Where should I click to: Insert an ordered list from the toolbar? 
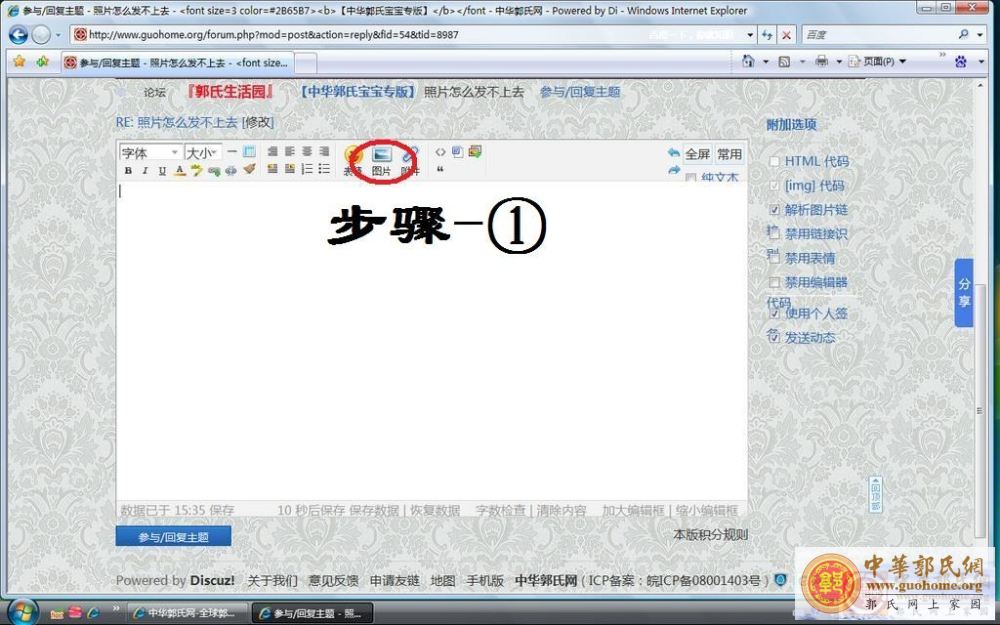pyautogui.click(x=307, y=170)
